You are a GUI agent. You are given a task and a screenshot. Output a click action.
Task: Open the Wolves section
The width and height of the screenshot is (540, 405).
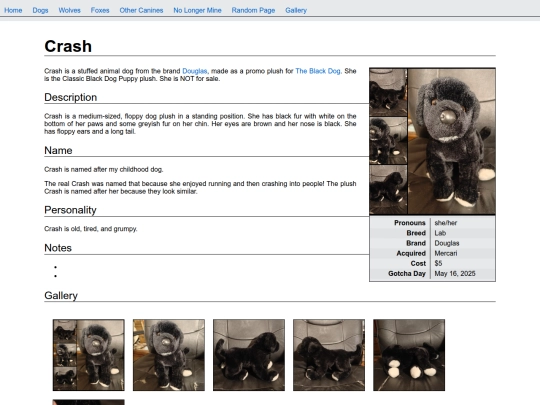click(70, 10)
